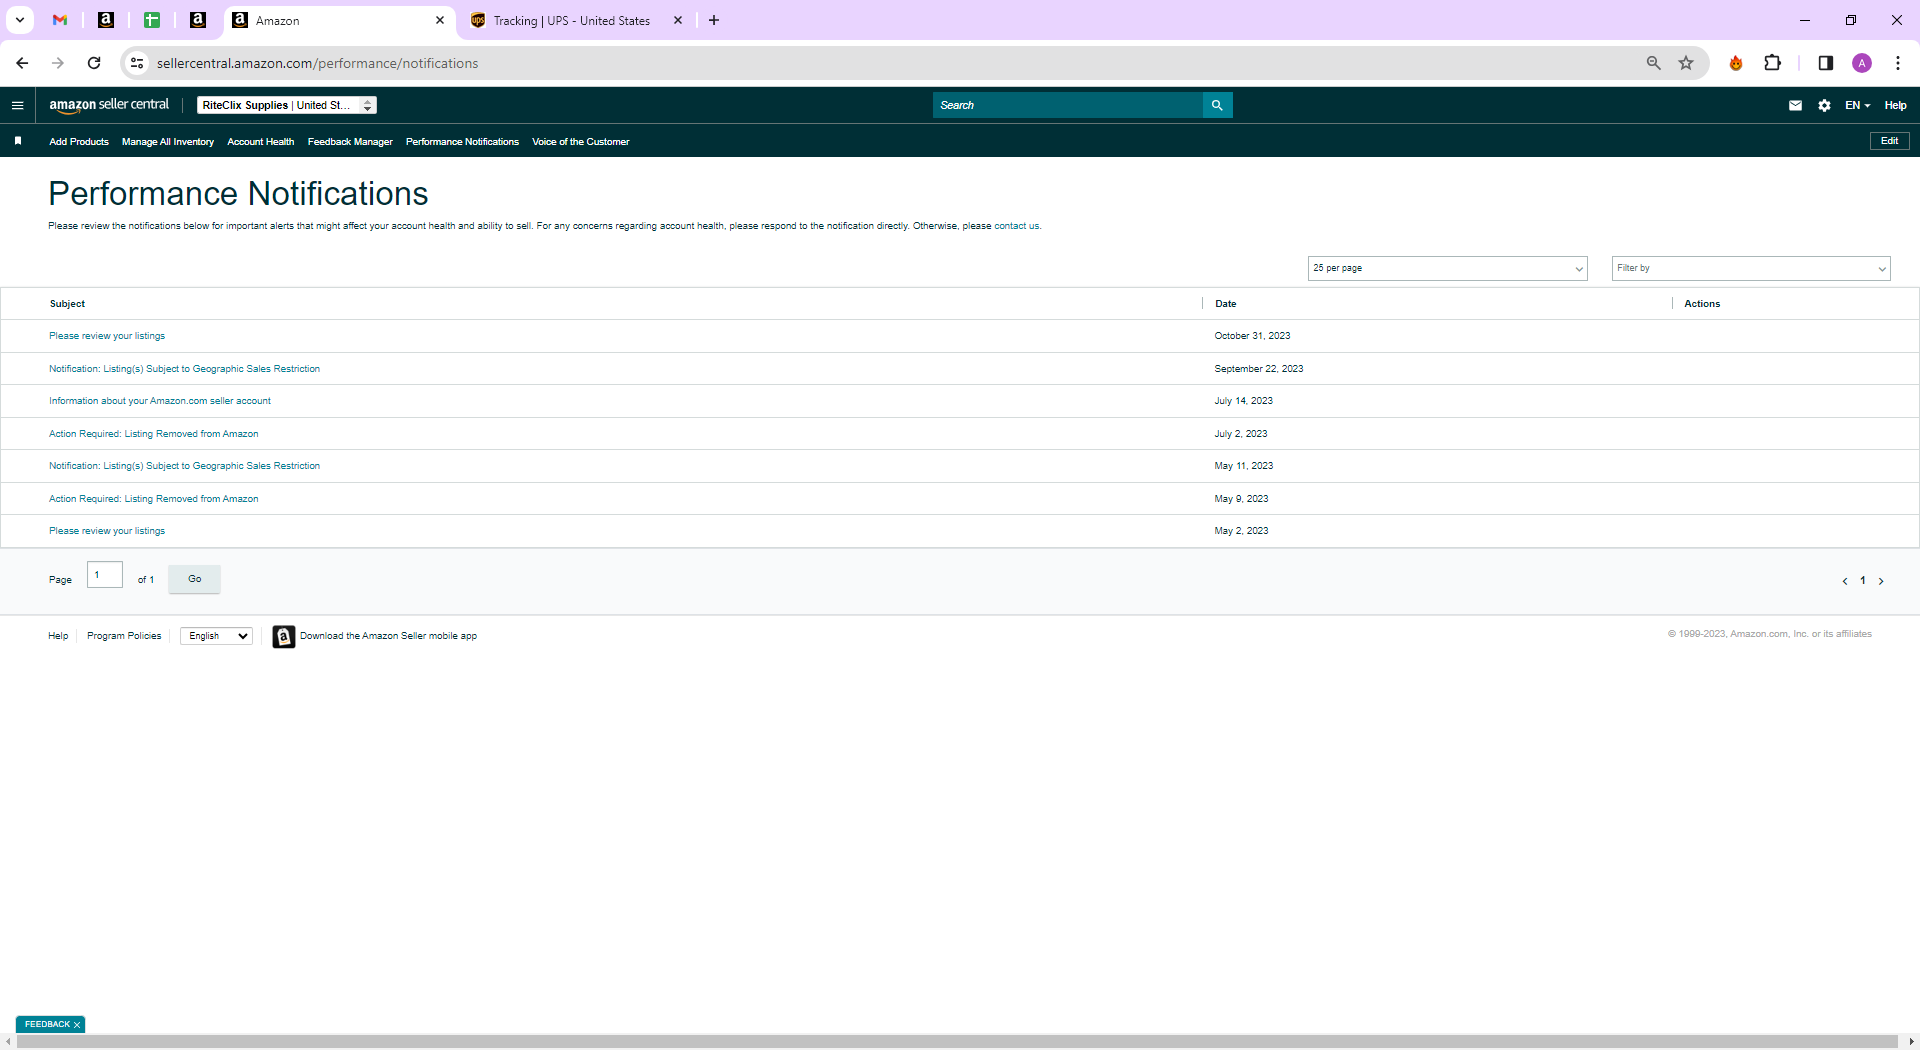Click the Edit favorites bar button
Image resolution: width=1920 pixels, height=1050 pixels.
tap(1889, 141)
